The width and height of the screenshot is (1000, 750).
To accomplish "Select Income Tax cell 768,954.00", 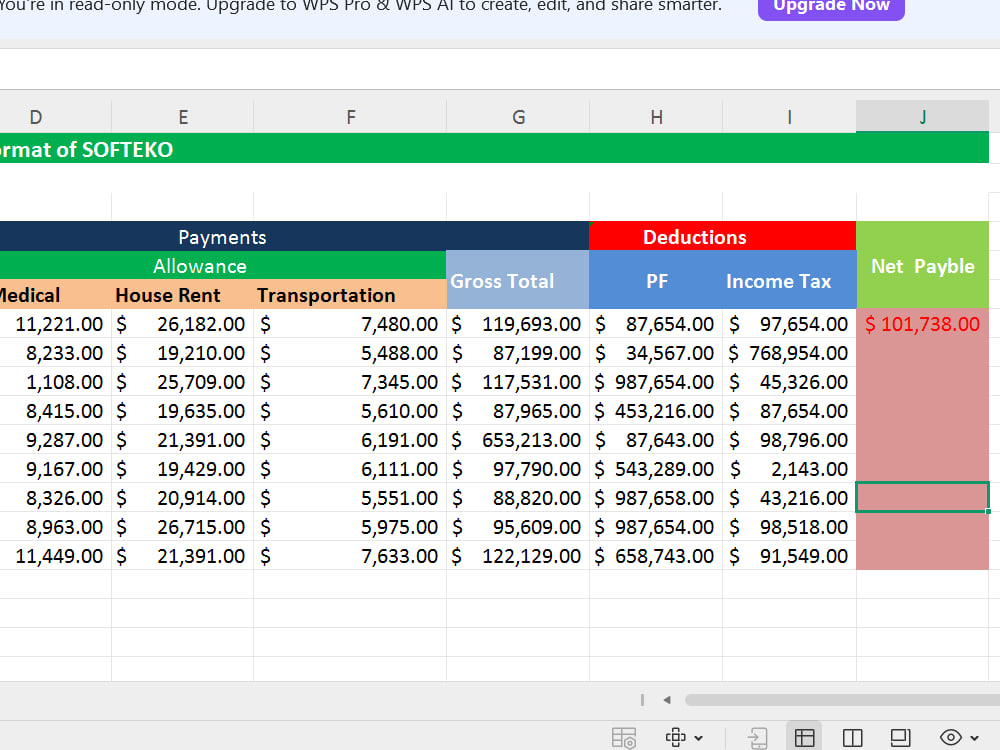I will [789, 353].
